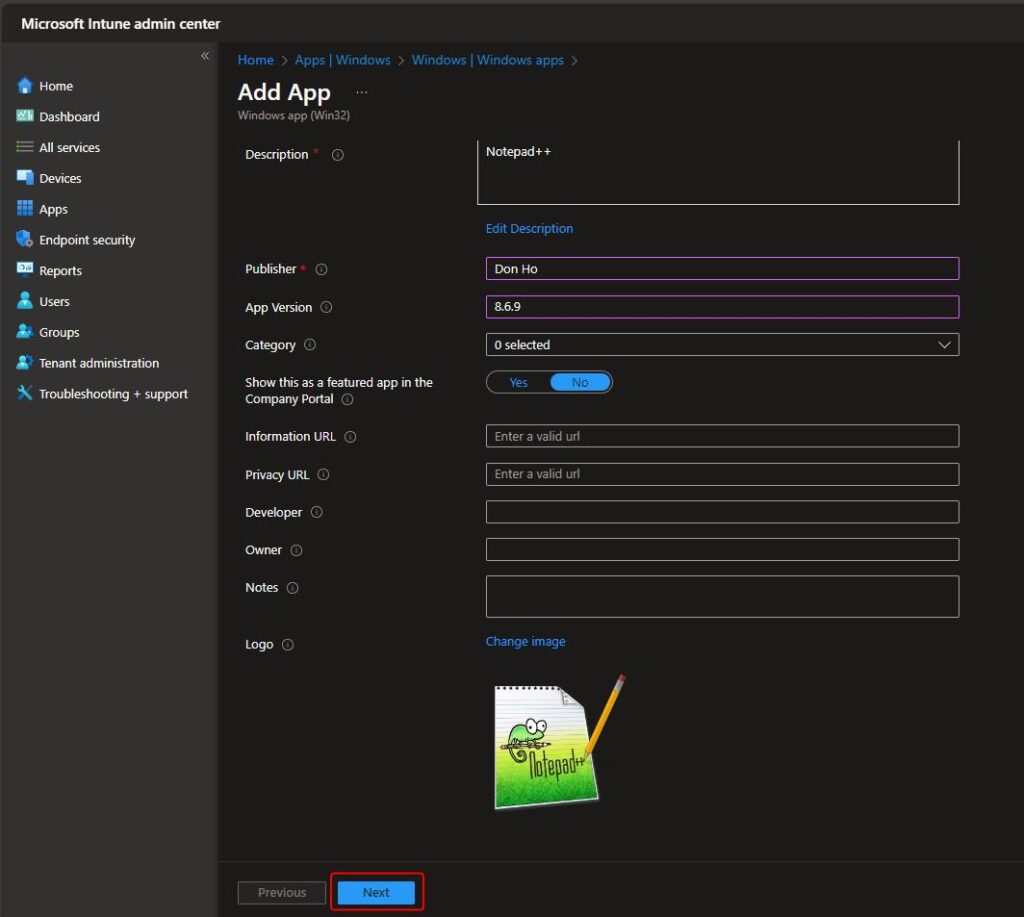Focus the Publisher field containing Don Ho
Image resolution: width=1024 pixels, height=917 pixels.
click(x=722, y=269)
